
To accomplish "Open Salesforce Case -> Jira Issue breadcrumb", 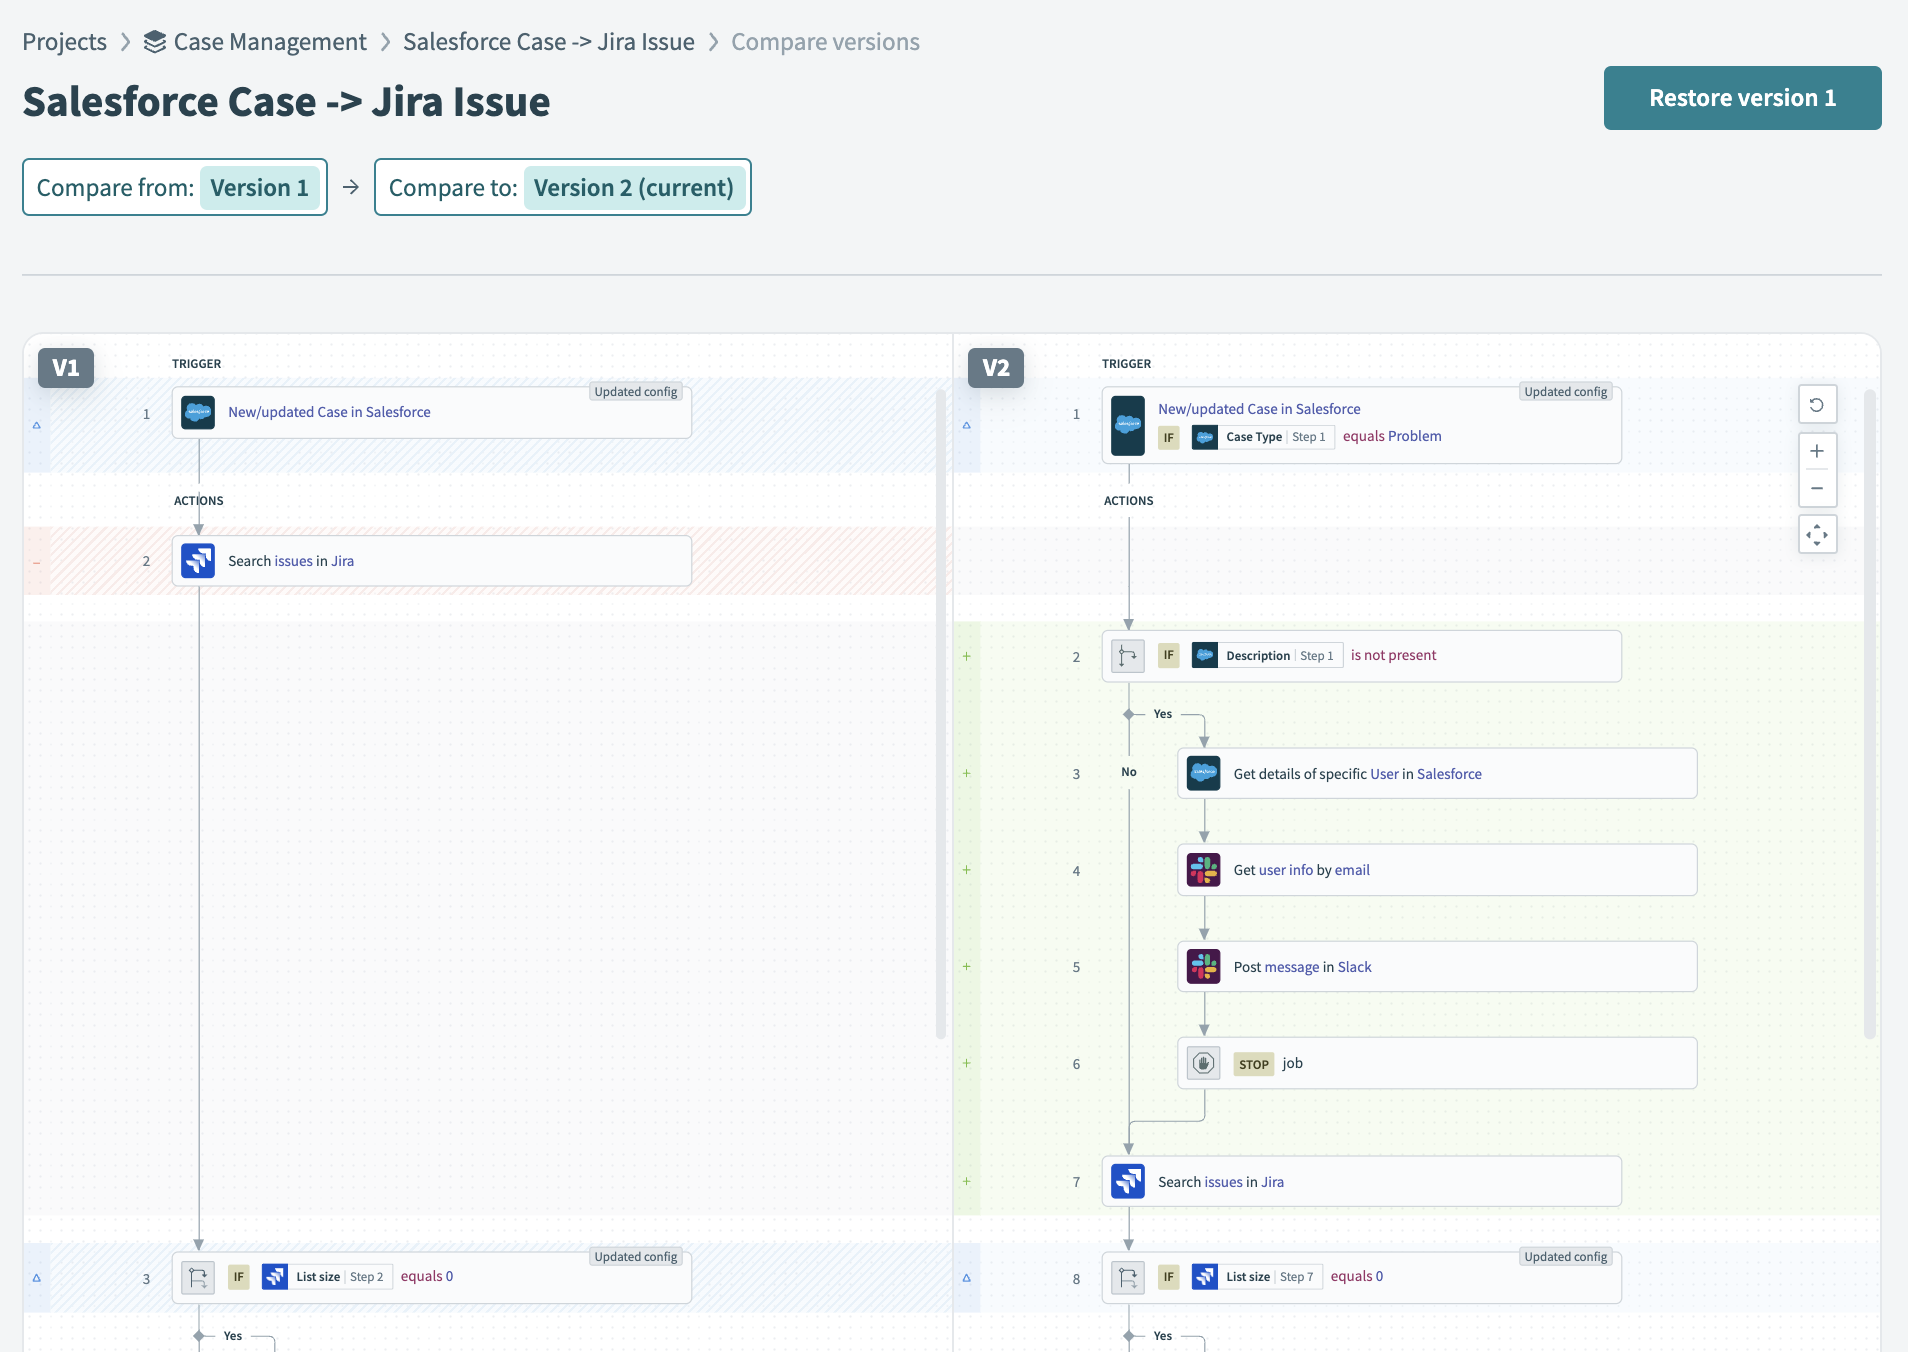I will tap(548, 42).
